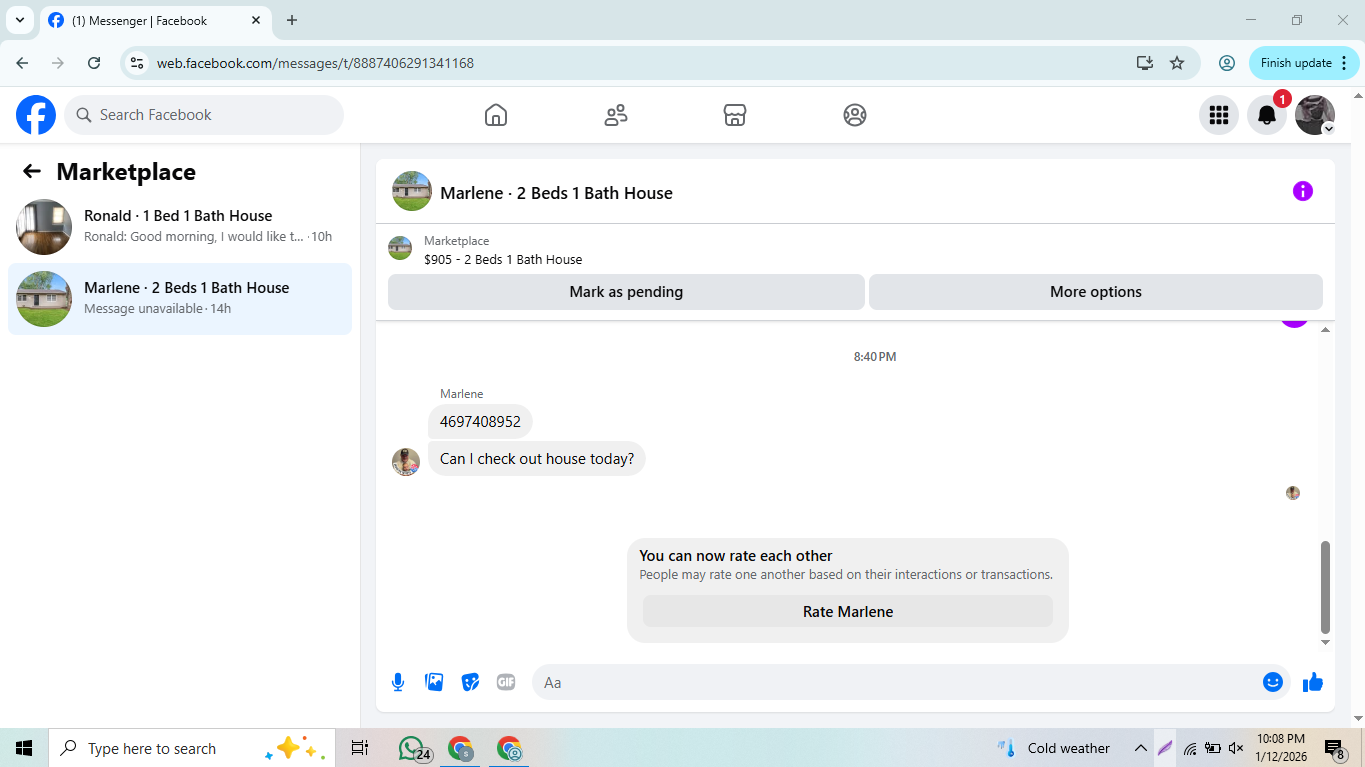Close the Messenger | Facebook tab
Image resolution: width=1365 pixels, height=767 pixels.
(256, 20)
